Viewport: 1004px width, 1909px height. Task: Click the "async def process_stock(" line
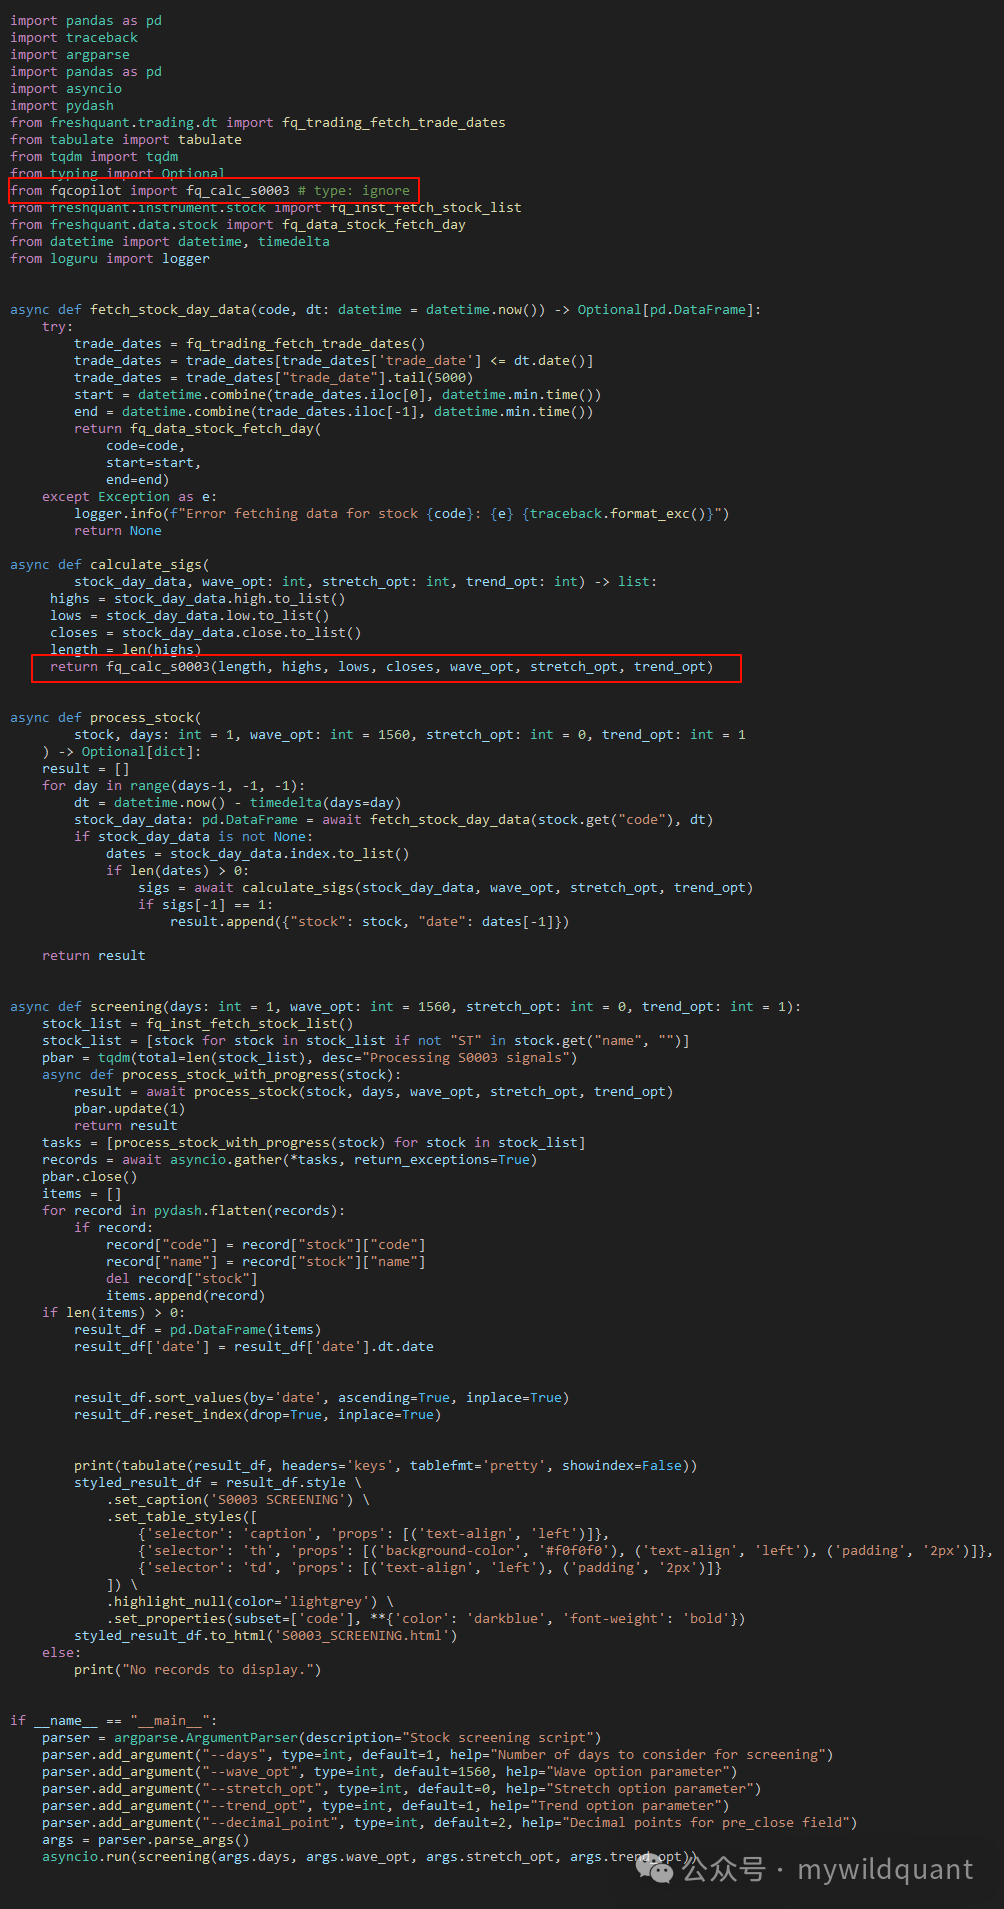pos(106,718)
